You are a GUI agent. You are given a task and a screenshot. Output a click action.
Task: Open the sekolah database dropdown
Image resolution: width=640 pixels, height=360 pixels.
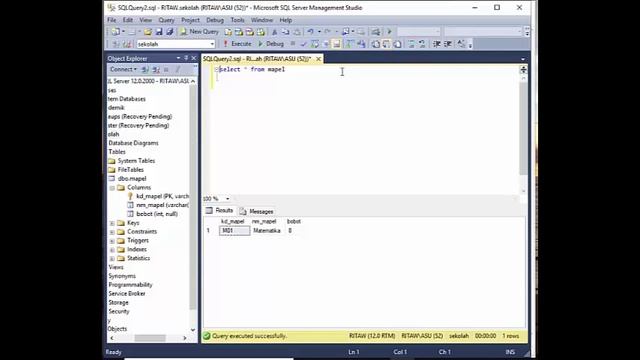click(x=212, y=44)
